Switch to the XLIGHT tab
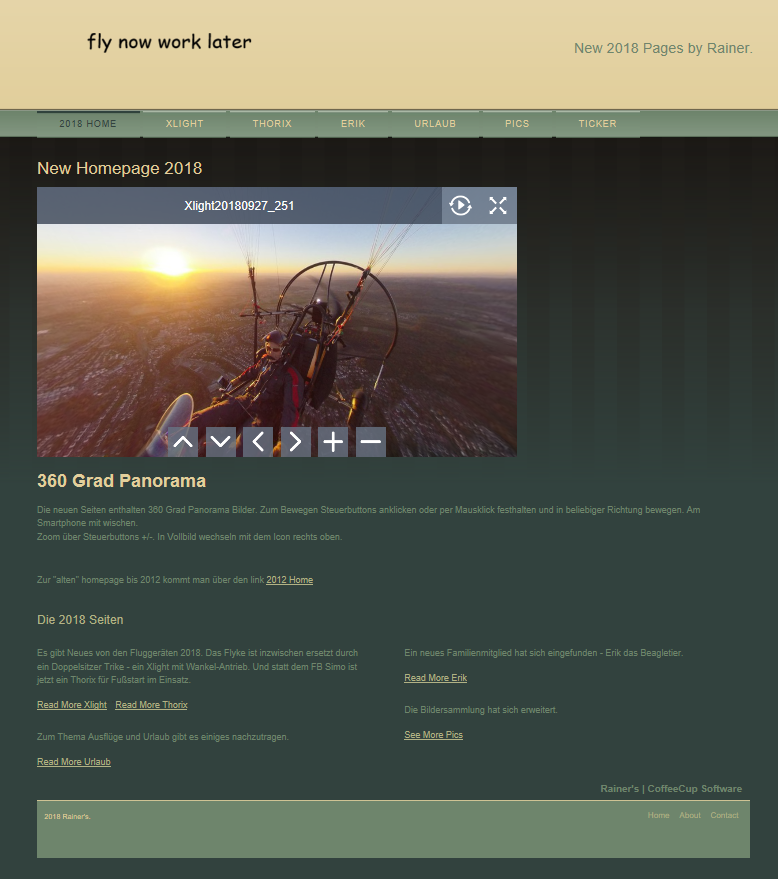The width and height of the screenshot is (778, 879). [x=185, y=124]
